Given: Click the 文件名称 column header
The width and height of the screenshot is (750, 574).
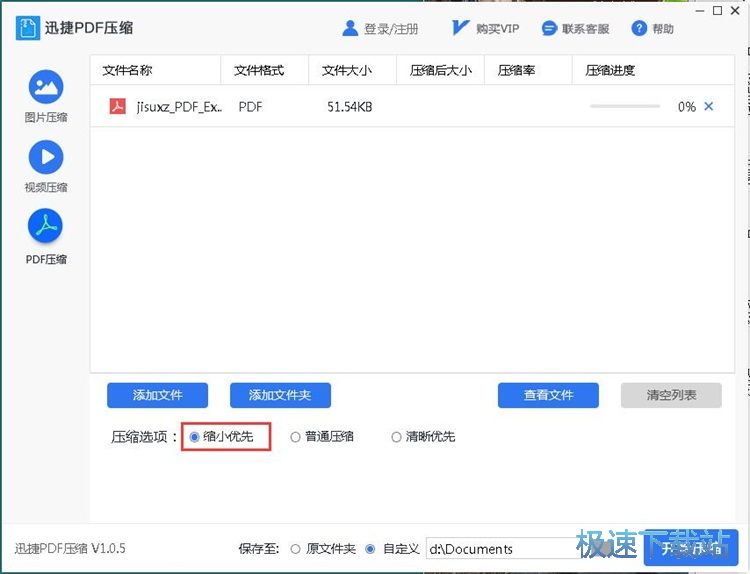Looking at the screenshot, I should [155, 70].
